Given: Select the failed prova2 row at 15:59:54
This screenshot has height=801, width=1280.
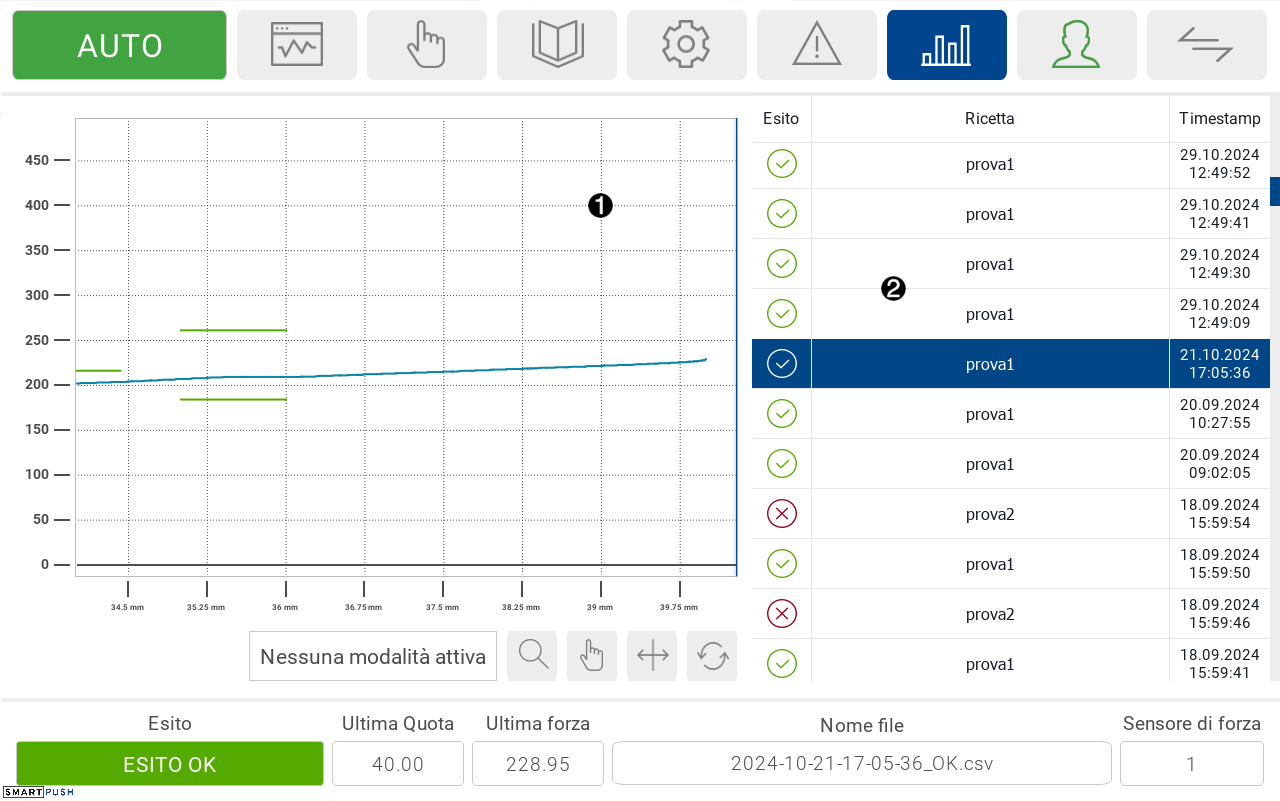Looking at the screenshot, I should (989, 514).
